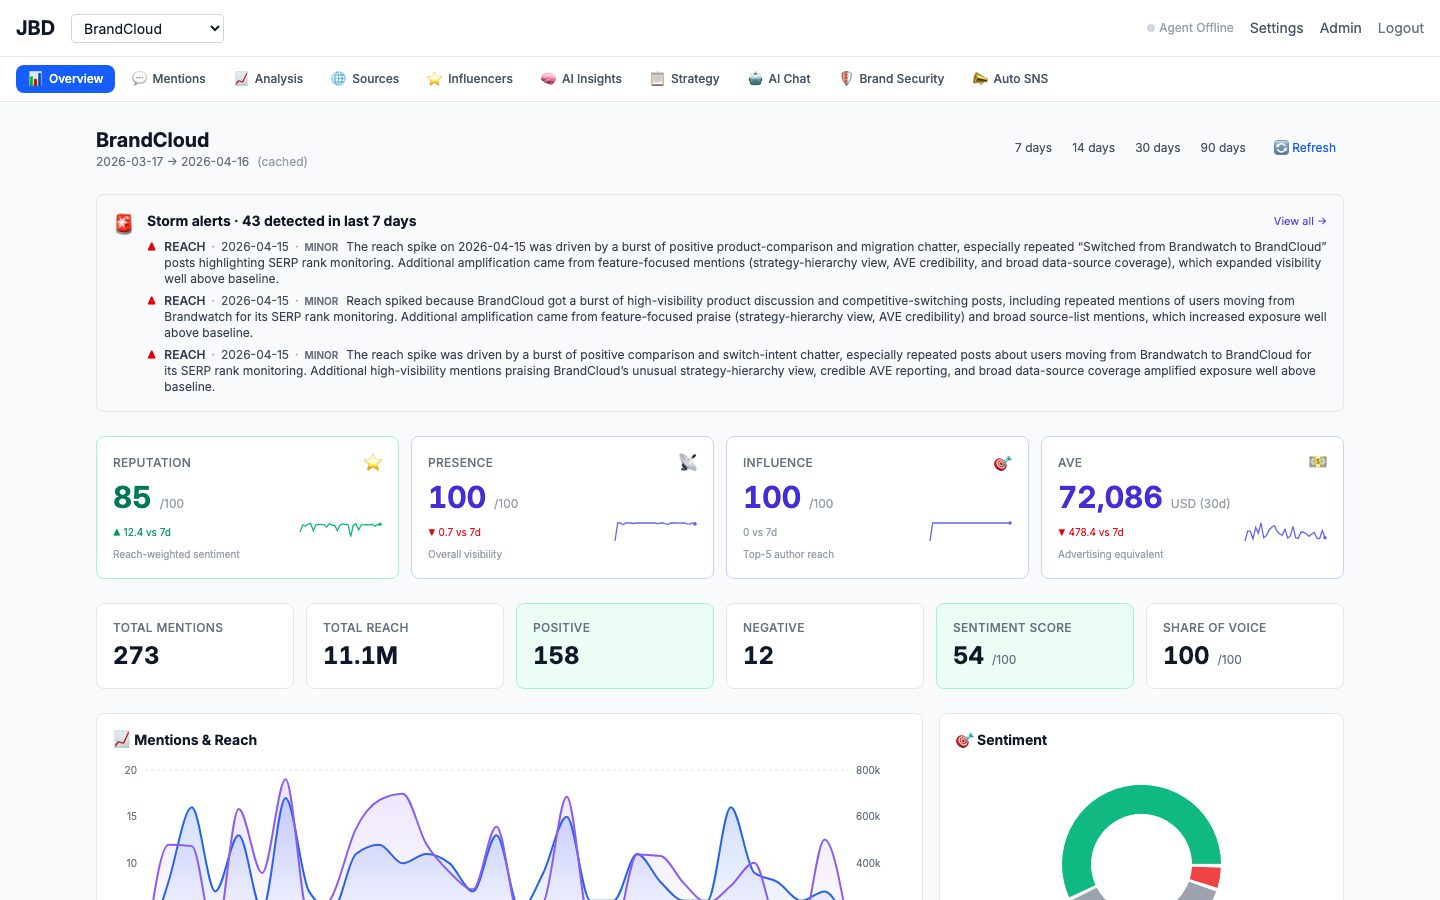Viewport: 1440px width, 900px height.
Task: Click the Influence target icon
Action: (x=1003, y=462)
